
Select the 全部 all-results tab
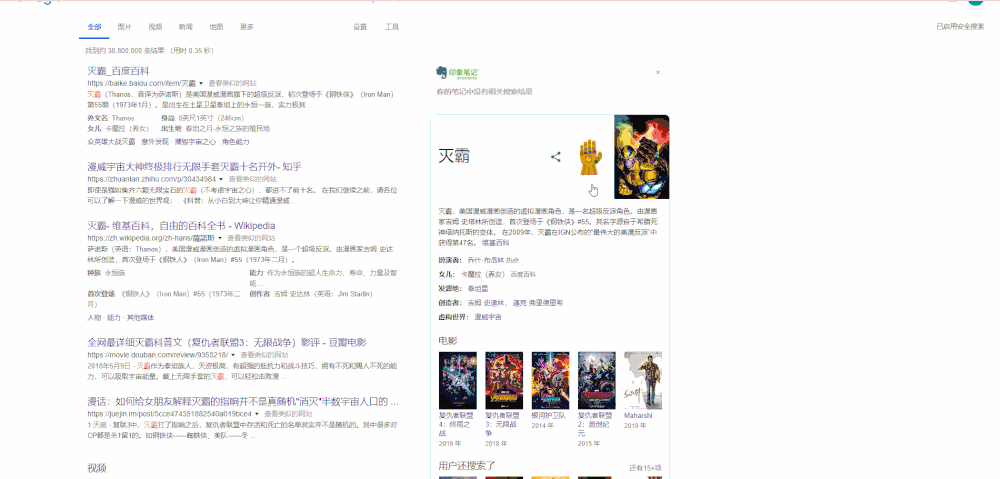click(94, 27)
